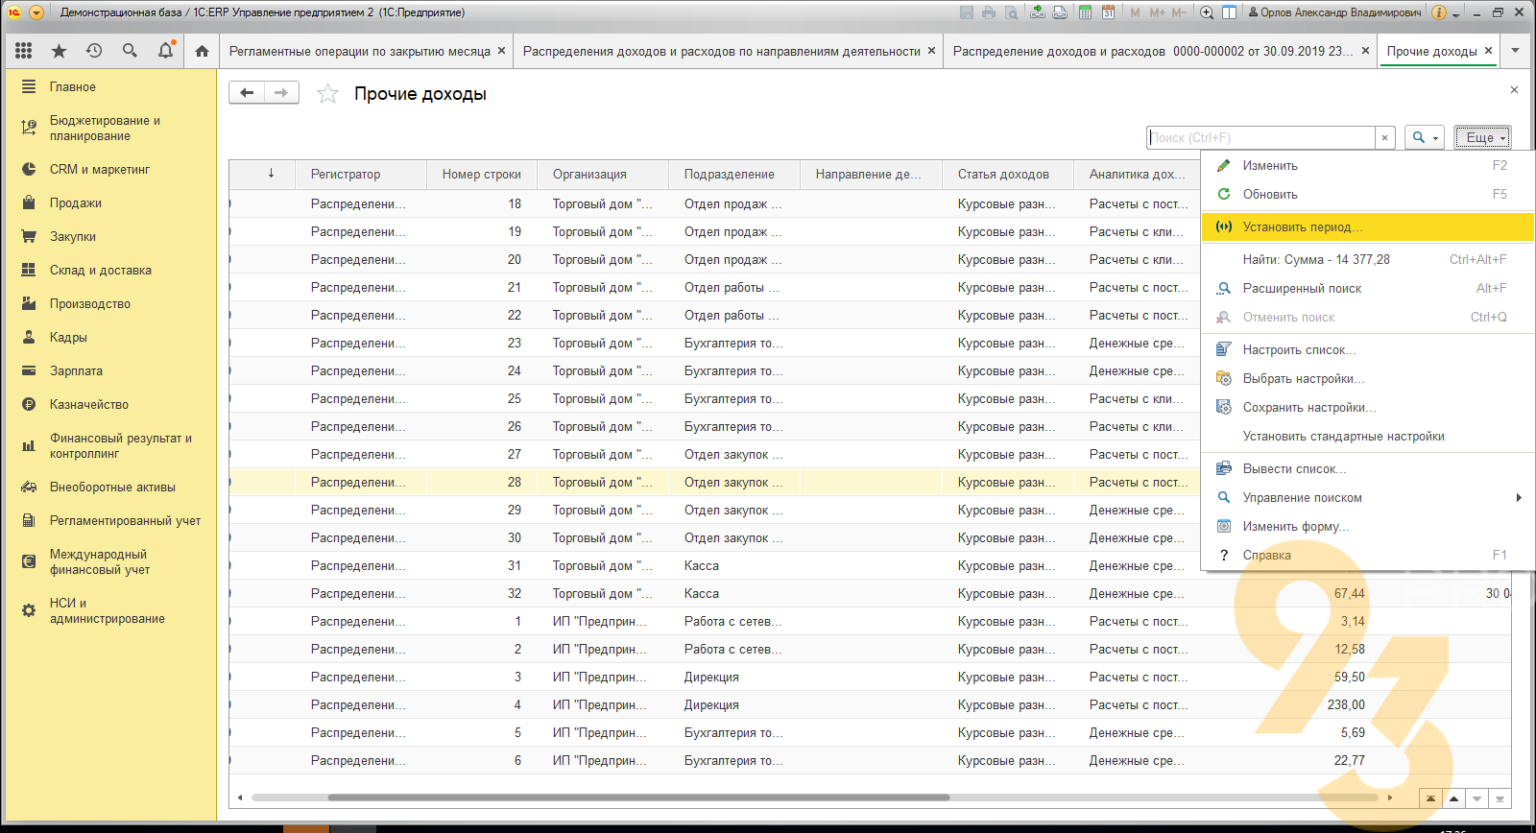Switch to tab Распределения доходов и расходов по направлениям

click(x=721, y=51)
